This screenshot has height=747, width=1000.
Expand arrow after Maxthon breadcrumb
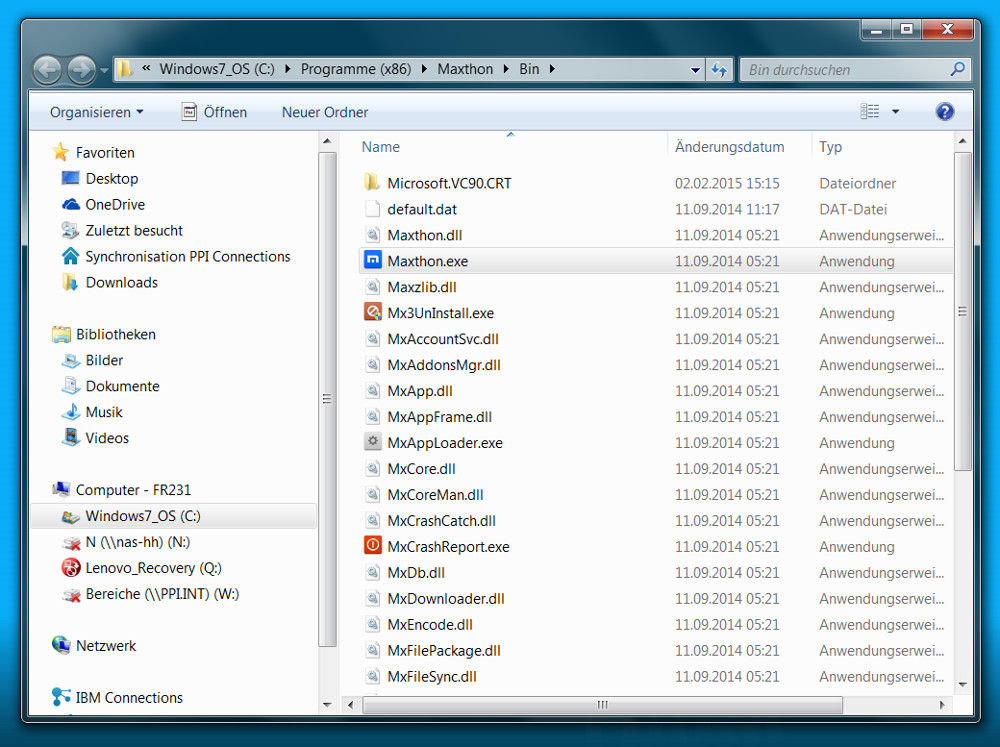[x=506, y=69]
